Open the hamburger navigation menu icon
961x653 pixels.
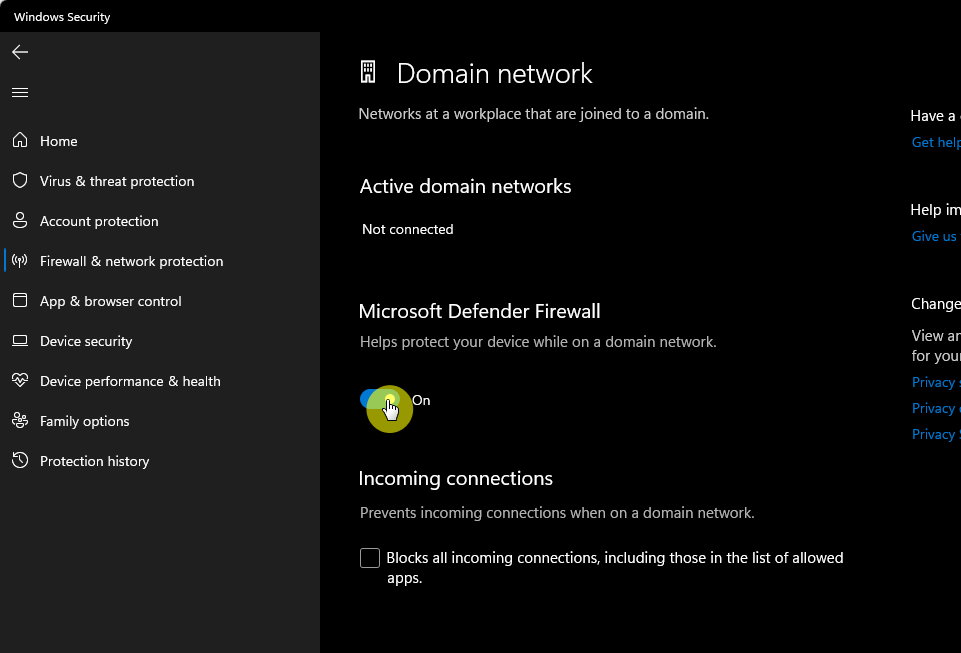tap(20, 93)
